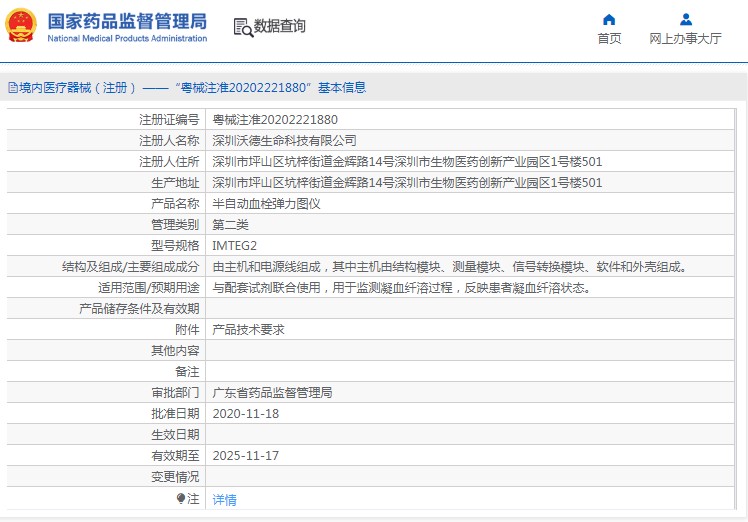Click the 首页 label

click(609, 38)
